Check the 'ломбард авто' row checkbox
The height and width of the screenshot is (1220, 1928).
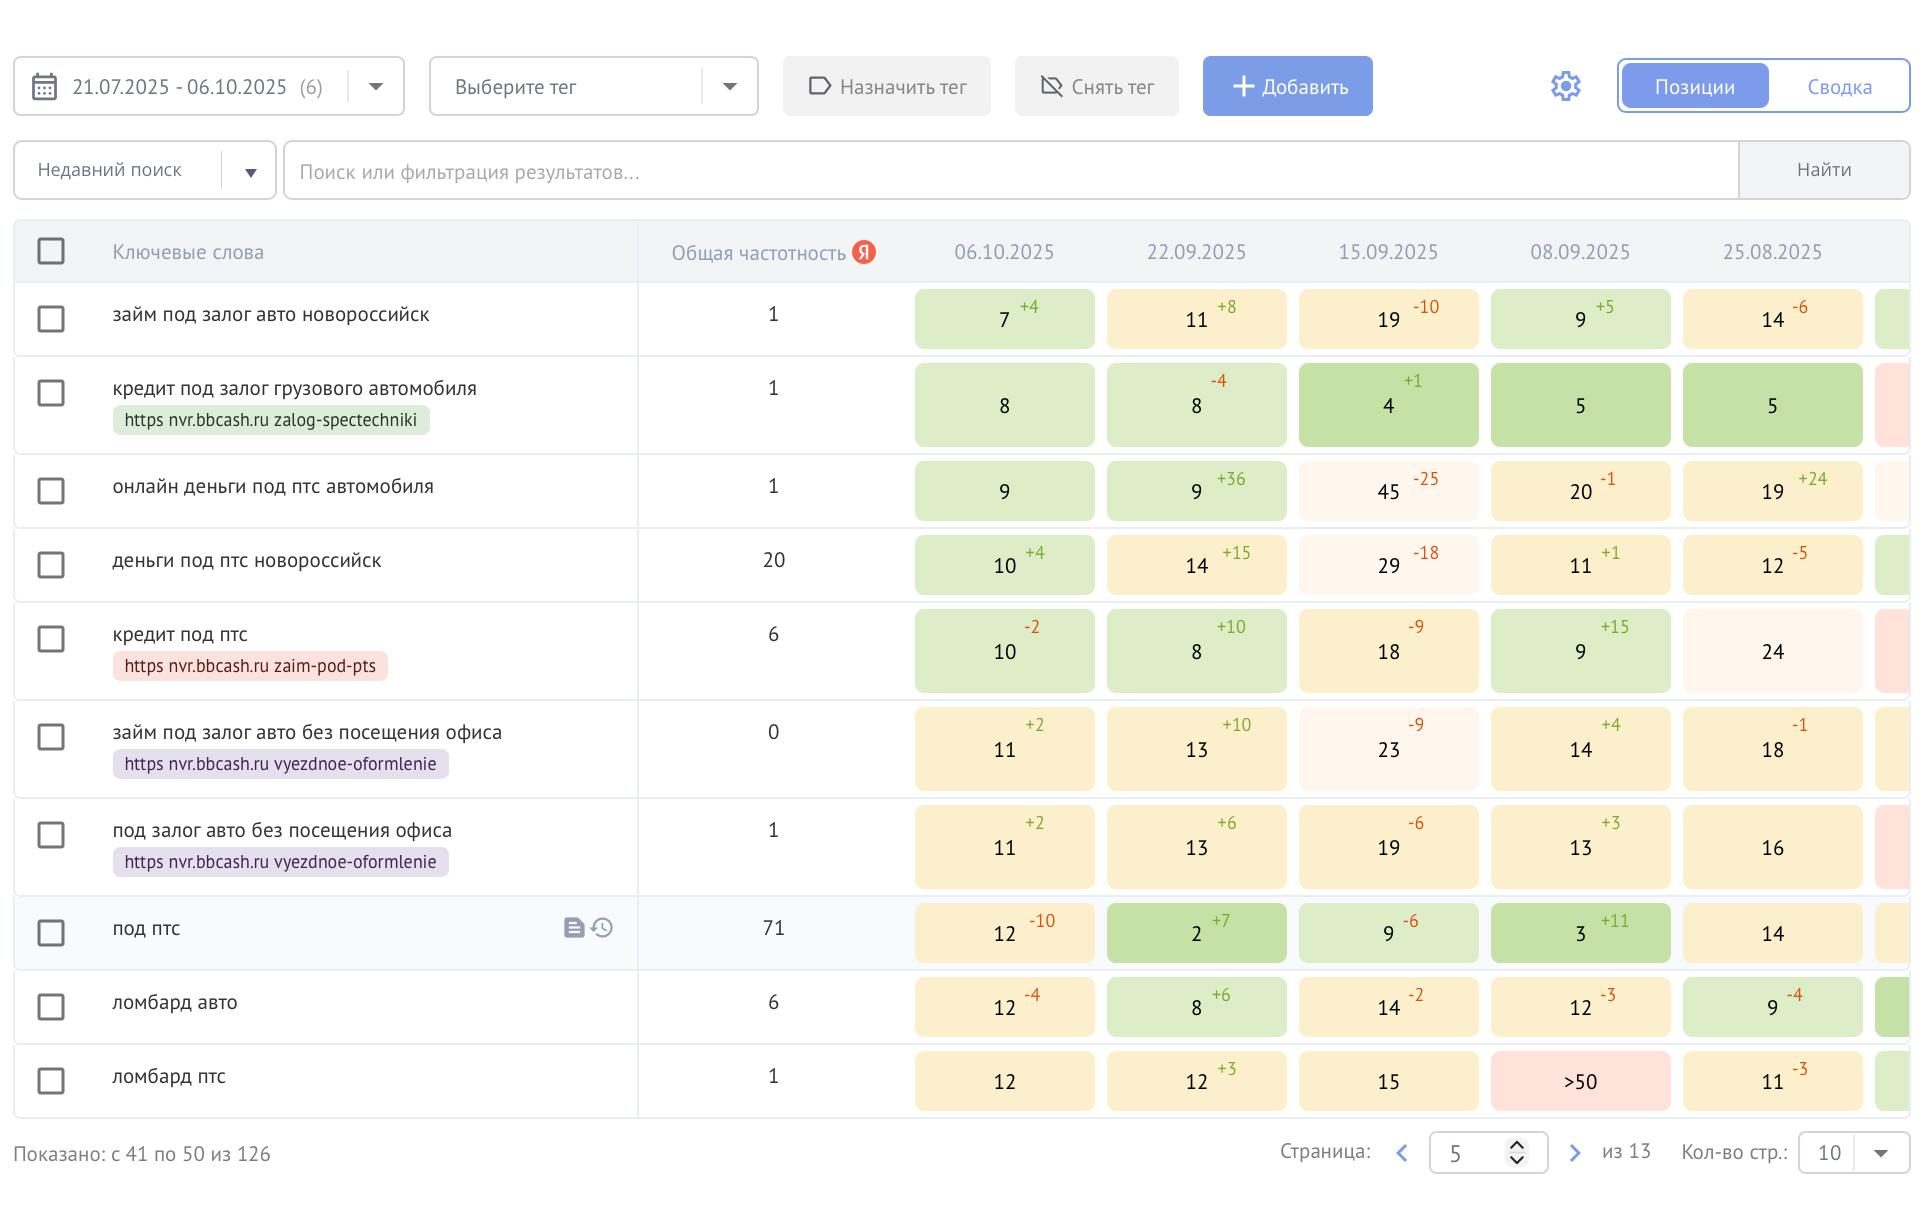pyautogui.click(x=51, y=1007)
